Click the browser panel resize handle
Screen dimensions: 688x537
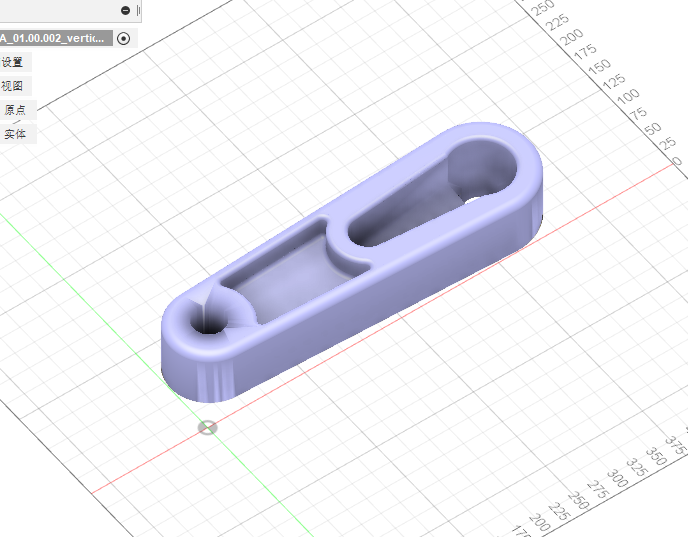coord(137,10)
